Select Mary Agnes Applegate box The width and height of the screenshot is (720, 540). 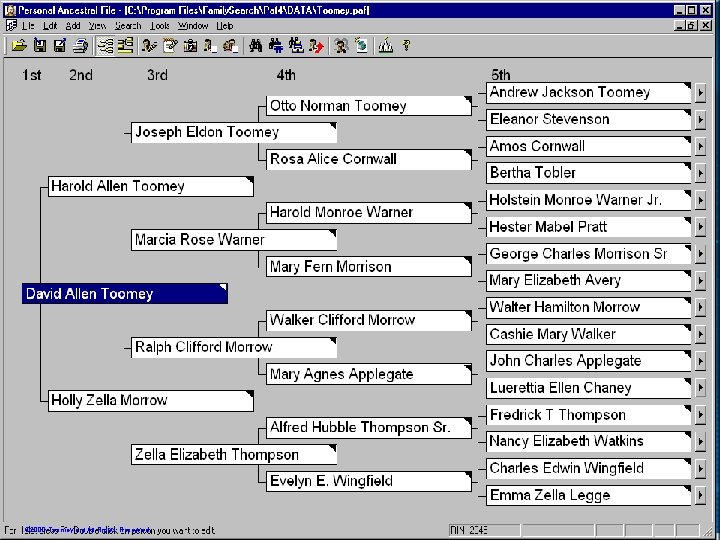369,374
